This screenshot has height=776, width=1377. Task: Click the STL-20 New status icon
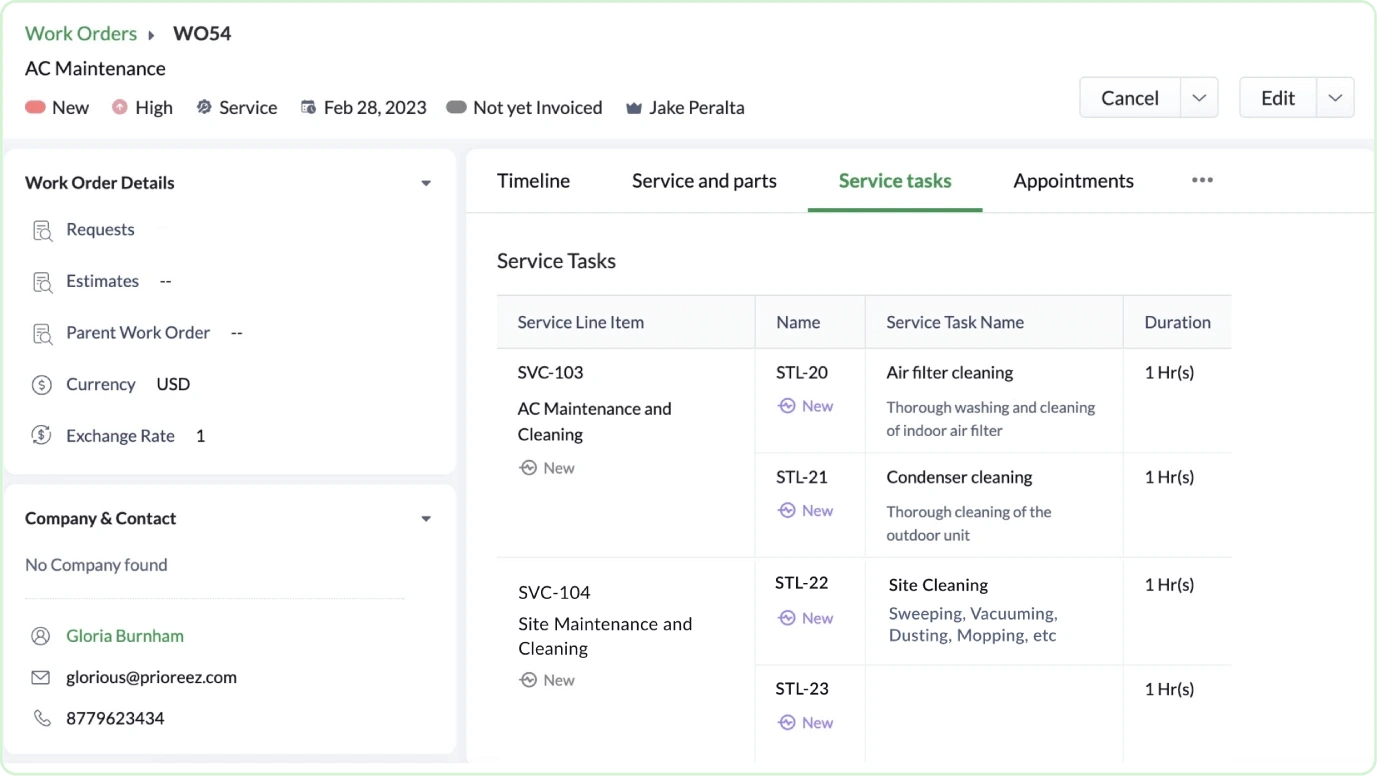coord(787,406)
